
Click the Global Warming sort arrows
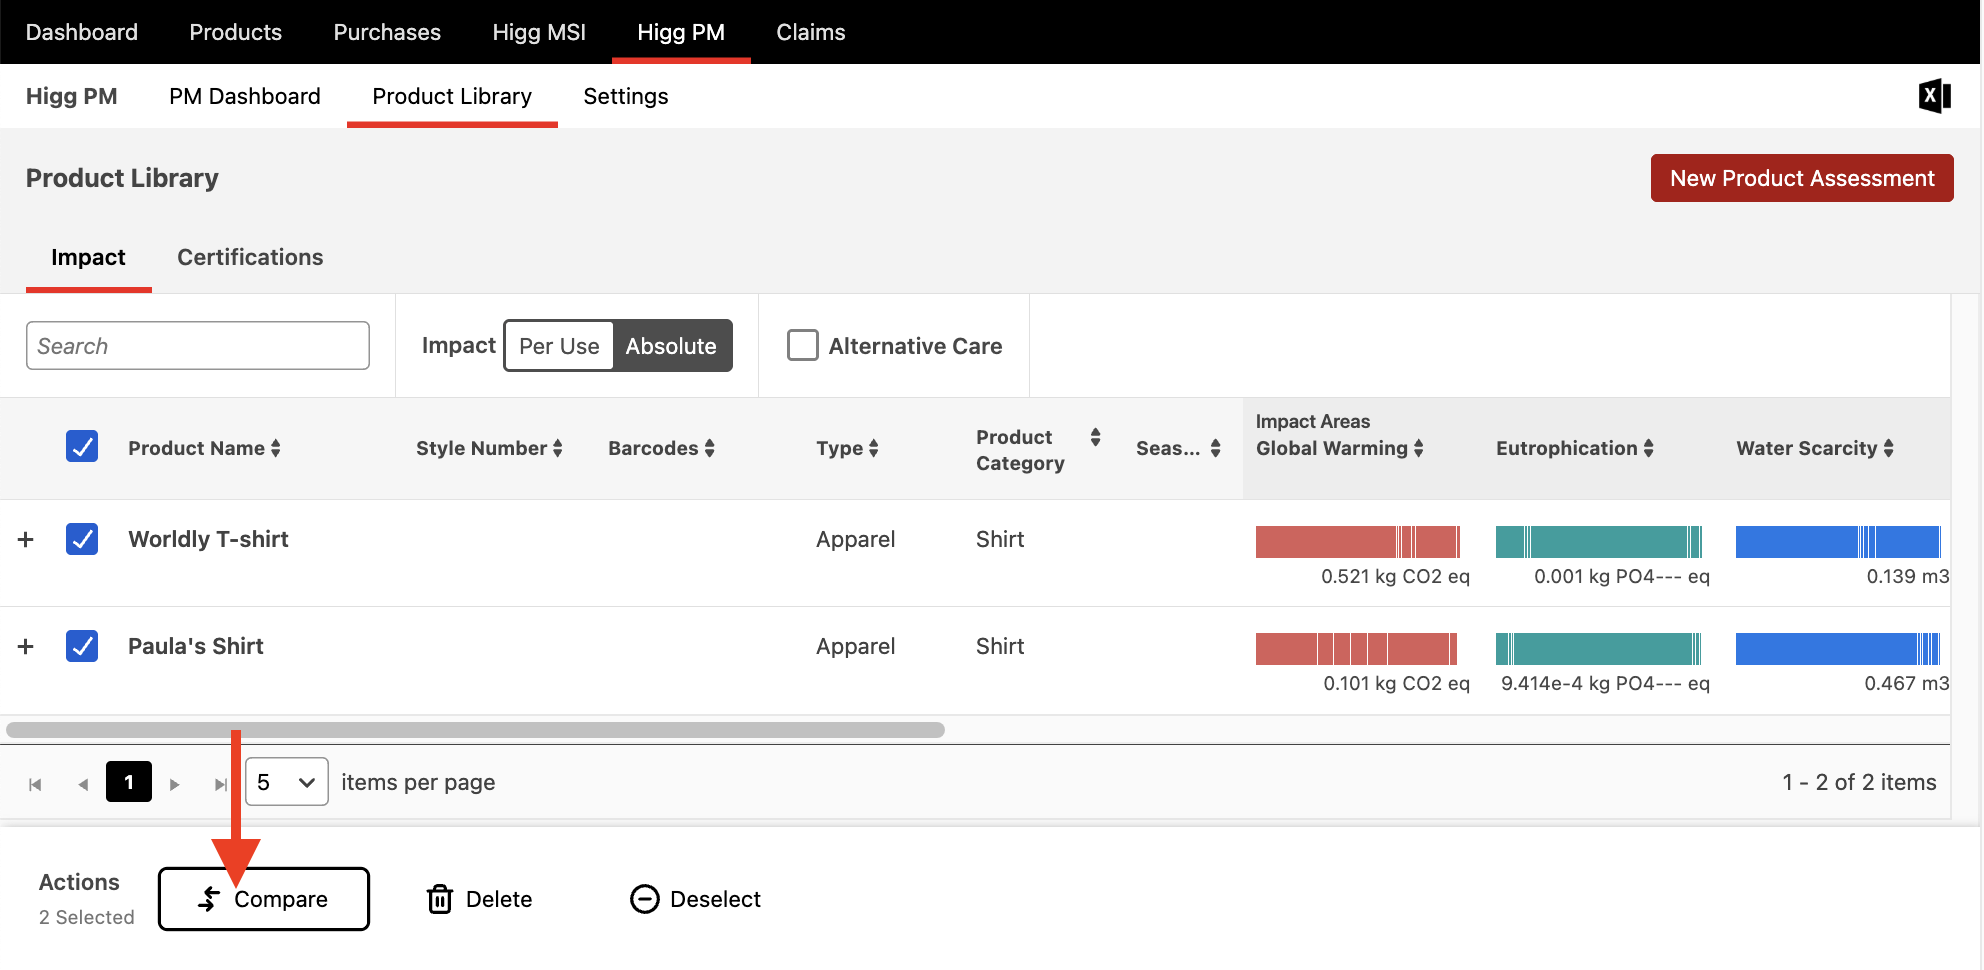[1418, 448]
